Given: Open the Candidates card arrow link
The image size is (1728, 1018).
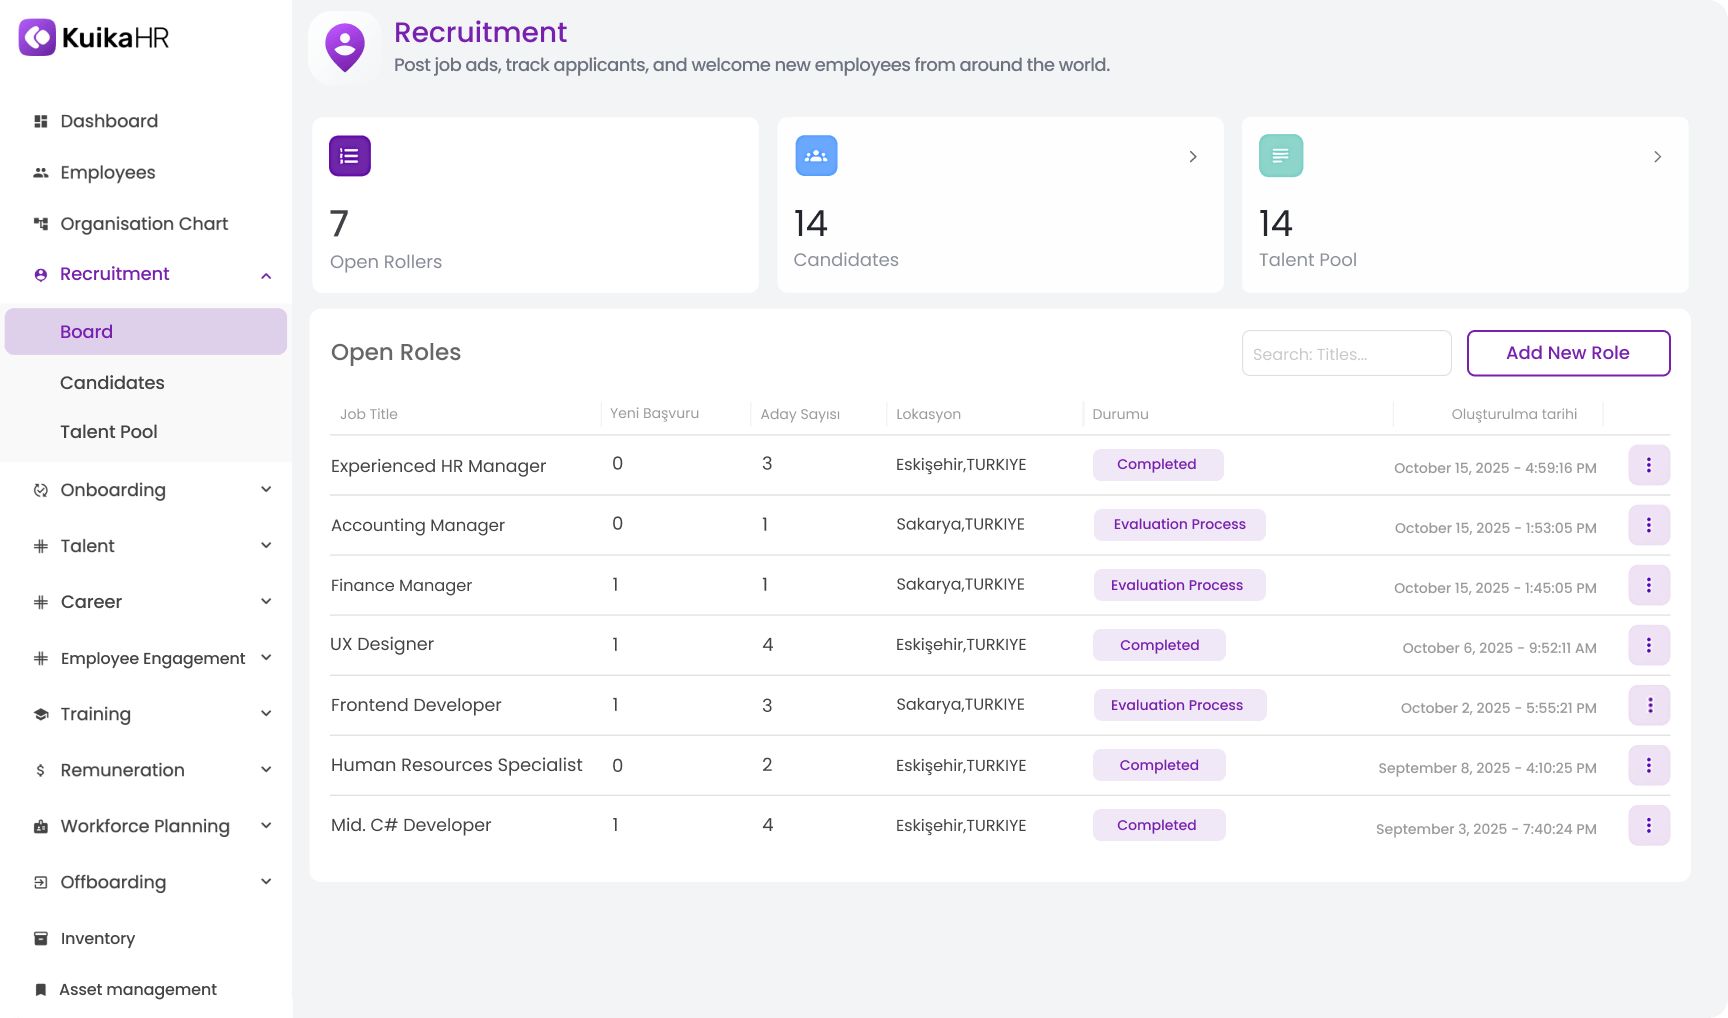Looking at the screenshot, I should (1193, 156).
